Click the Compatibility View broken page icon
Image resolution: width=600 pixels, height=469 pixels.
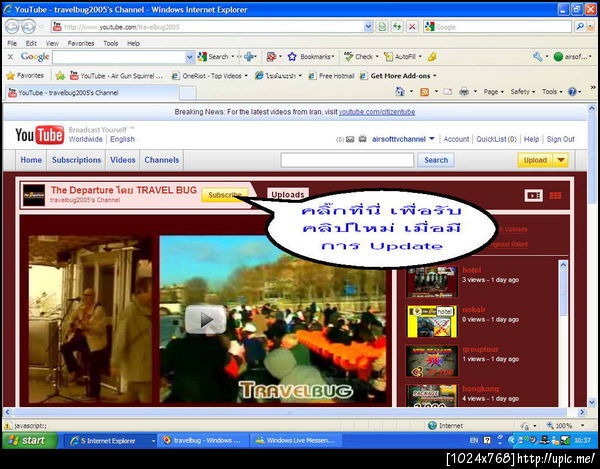[x=382, y=27]
